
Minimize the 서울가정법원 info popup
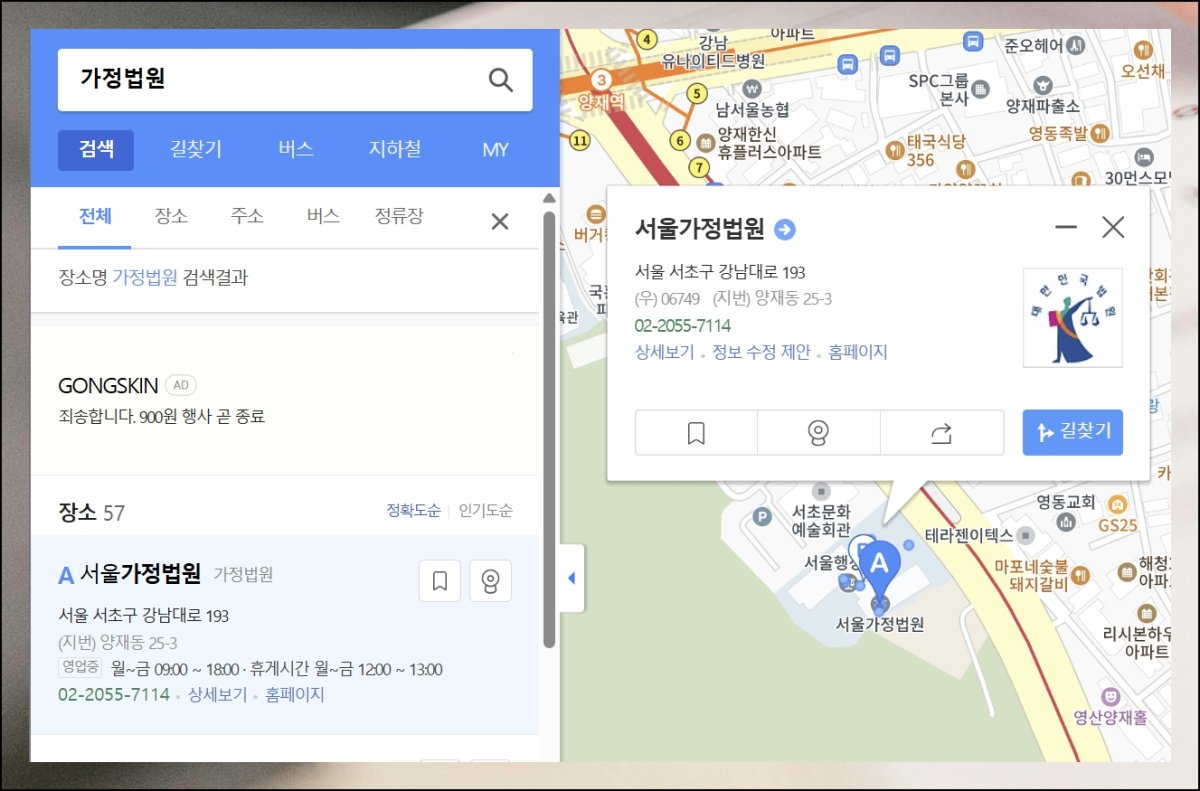click(x=1066, y=227)
